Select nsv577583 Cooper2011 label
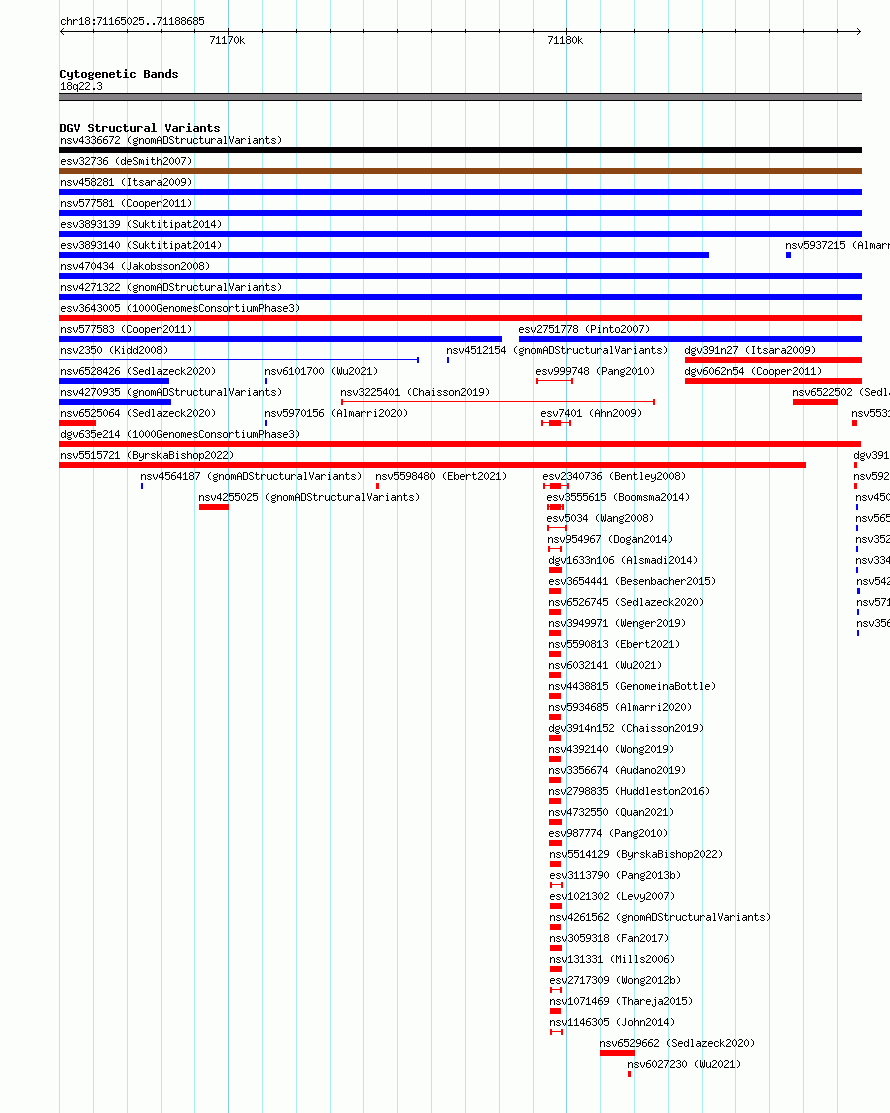The height and width of the screenshot is (1113, 890). click(126, 329)
